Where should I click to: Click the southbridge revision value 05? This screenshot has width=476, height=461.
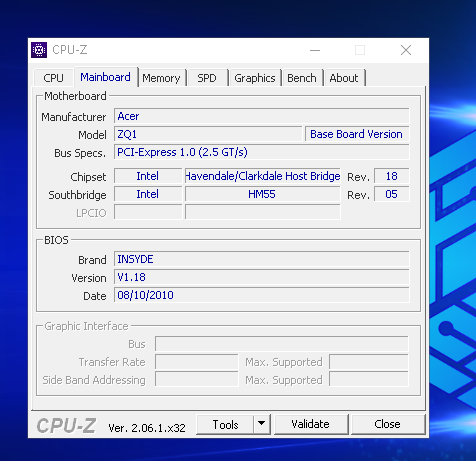click(x=392, y=194)
